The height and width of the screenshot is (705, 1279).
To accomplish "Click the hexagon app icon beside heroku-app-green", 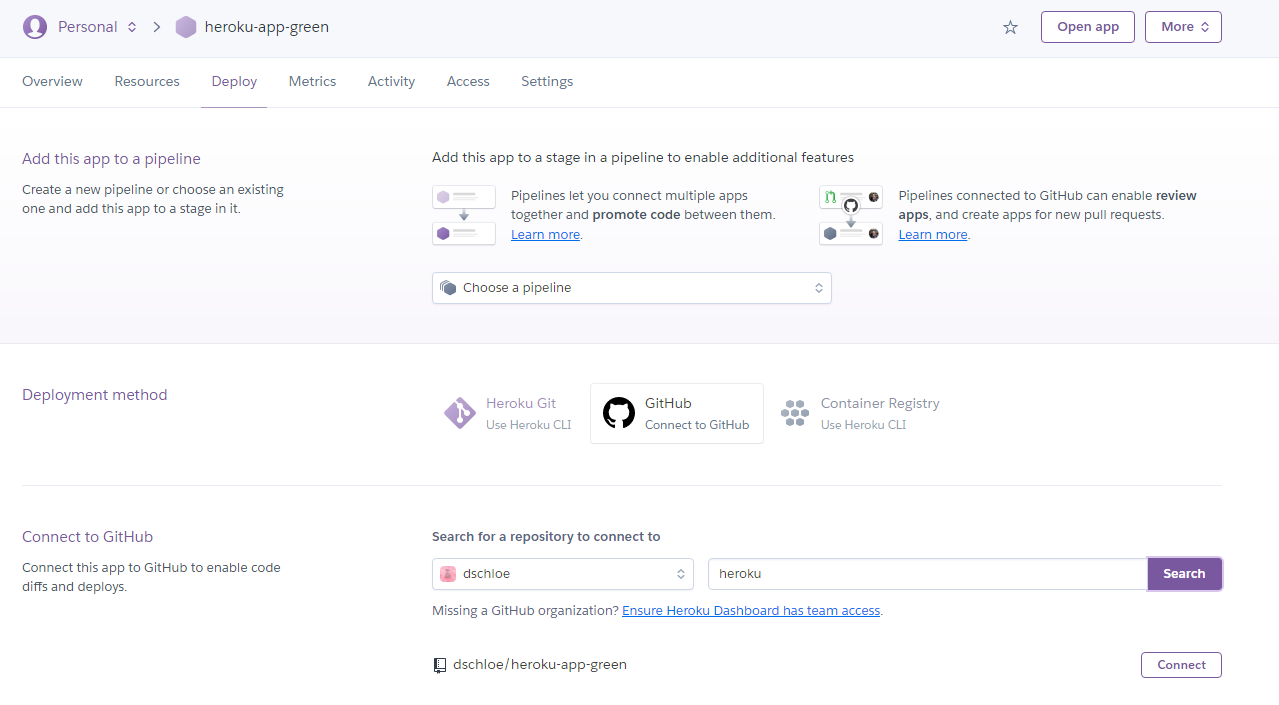I will point(186,27).
